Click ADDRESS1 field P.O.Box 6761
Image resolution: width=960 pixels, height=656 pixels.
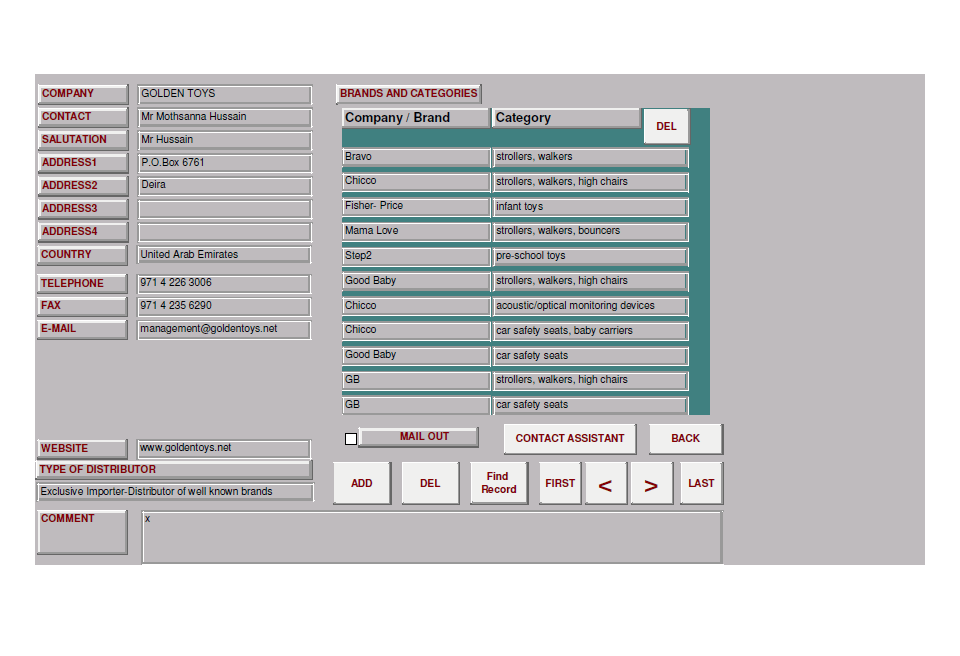coord(225,163)
